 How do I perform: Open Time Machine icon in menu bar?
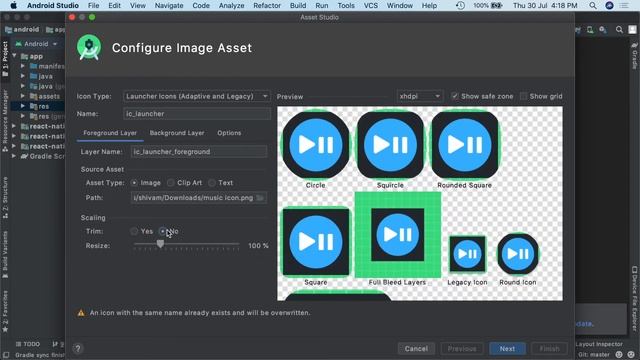pyautogui.click(x=460, y=6)
